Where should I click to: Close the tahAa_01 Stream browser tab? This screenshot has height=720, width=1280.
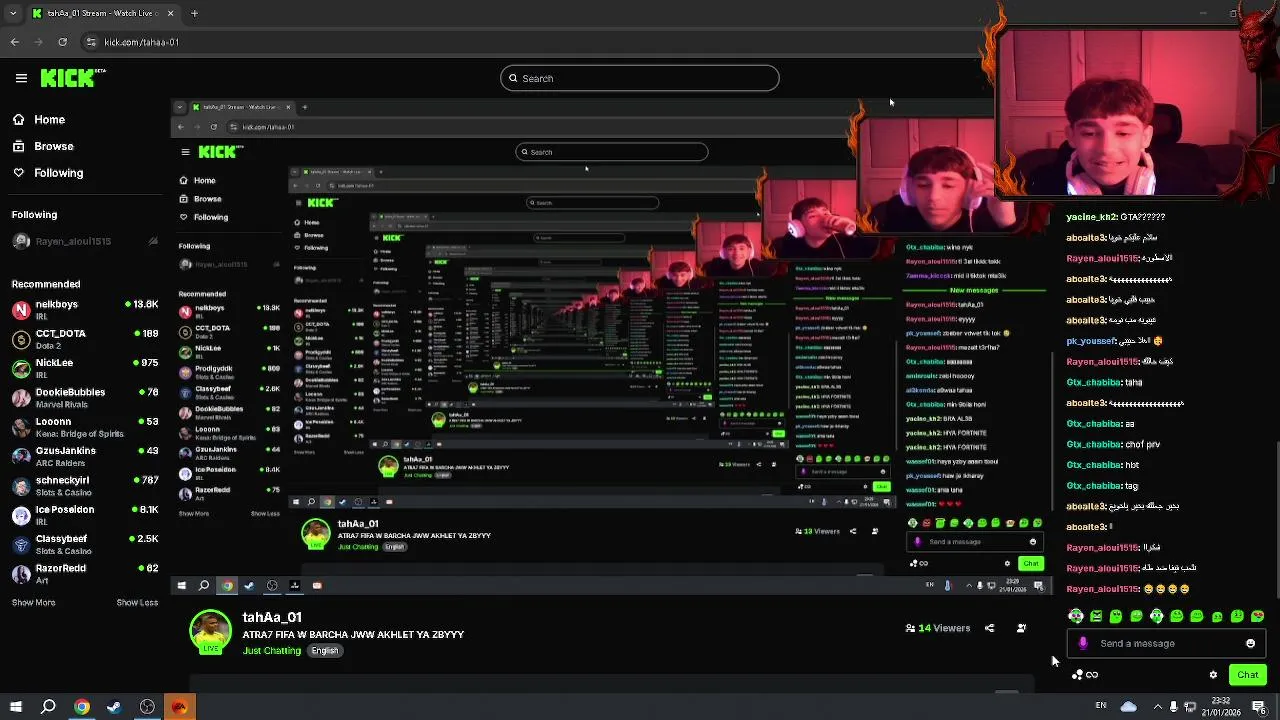(x=170, y=13)
